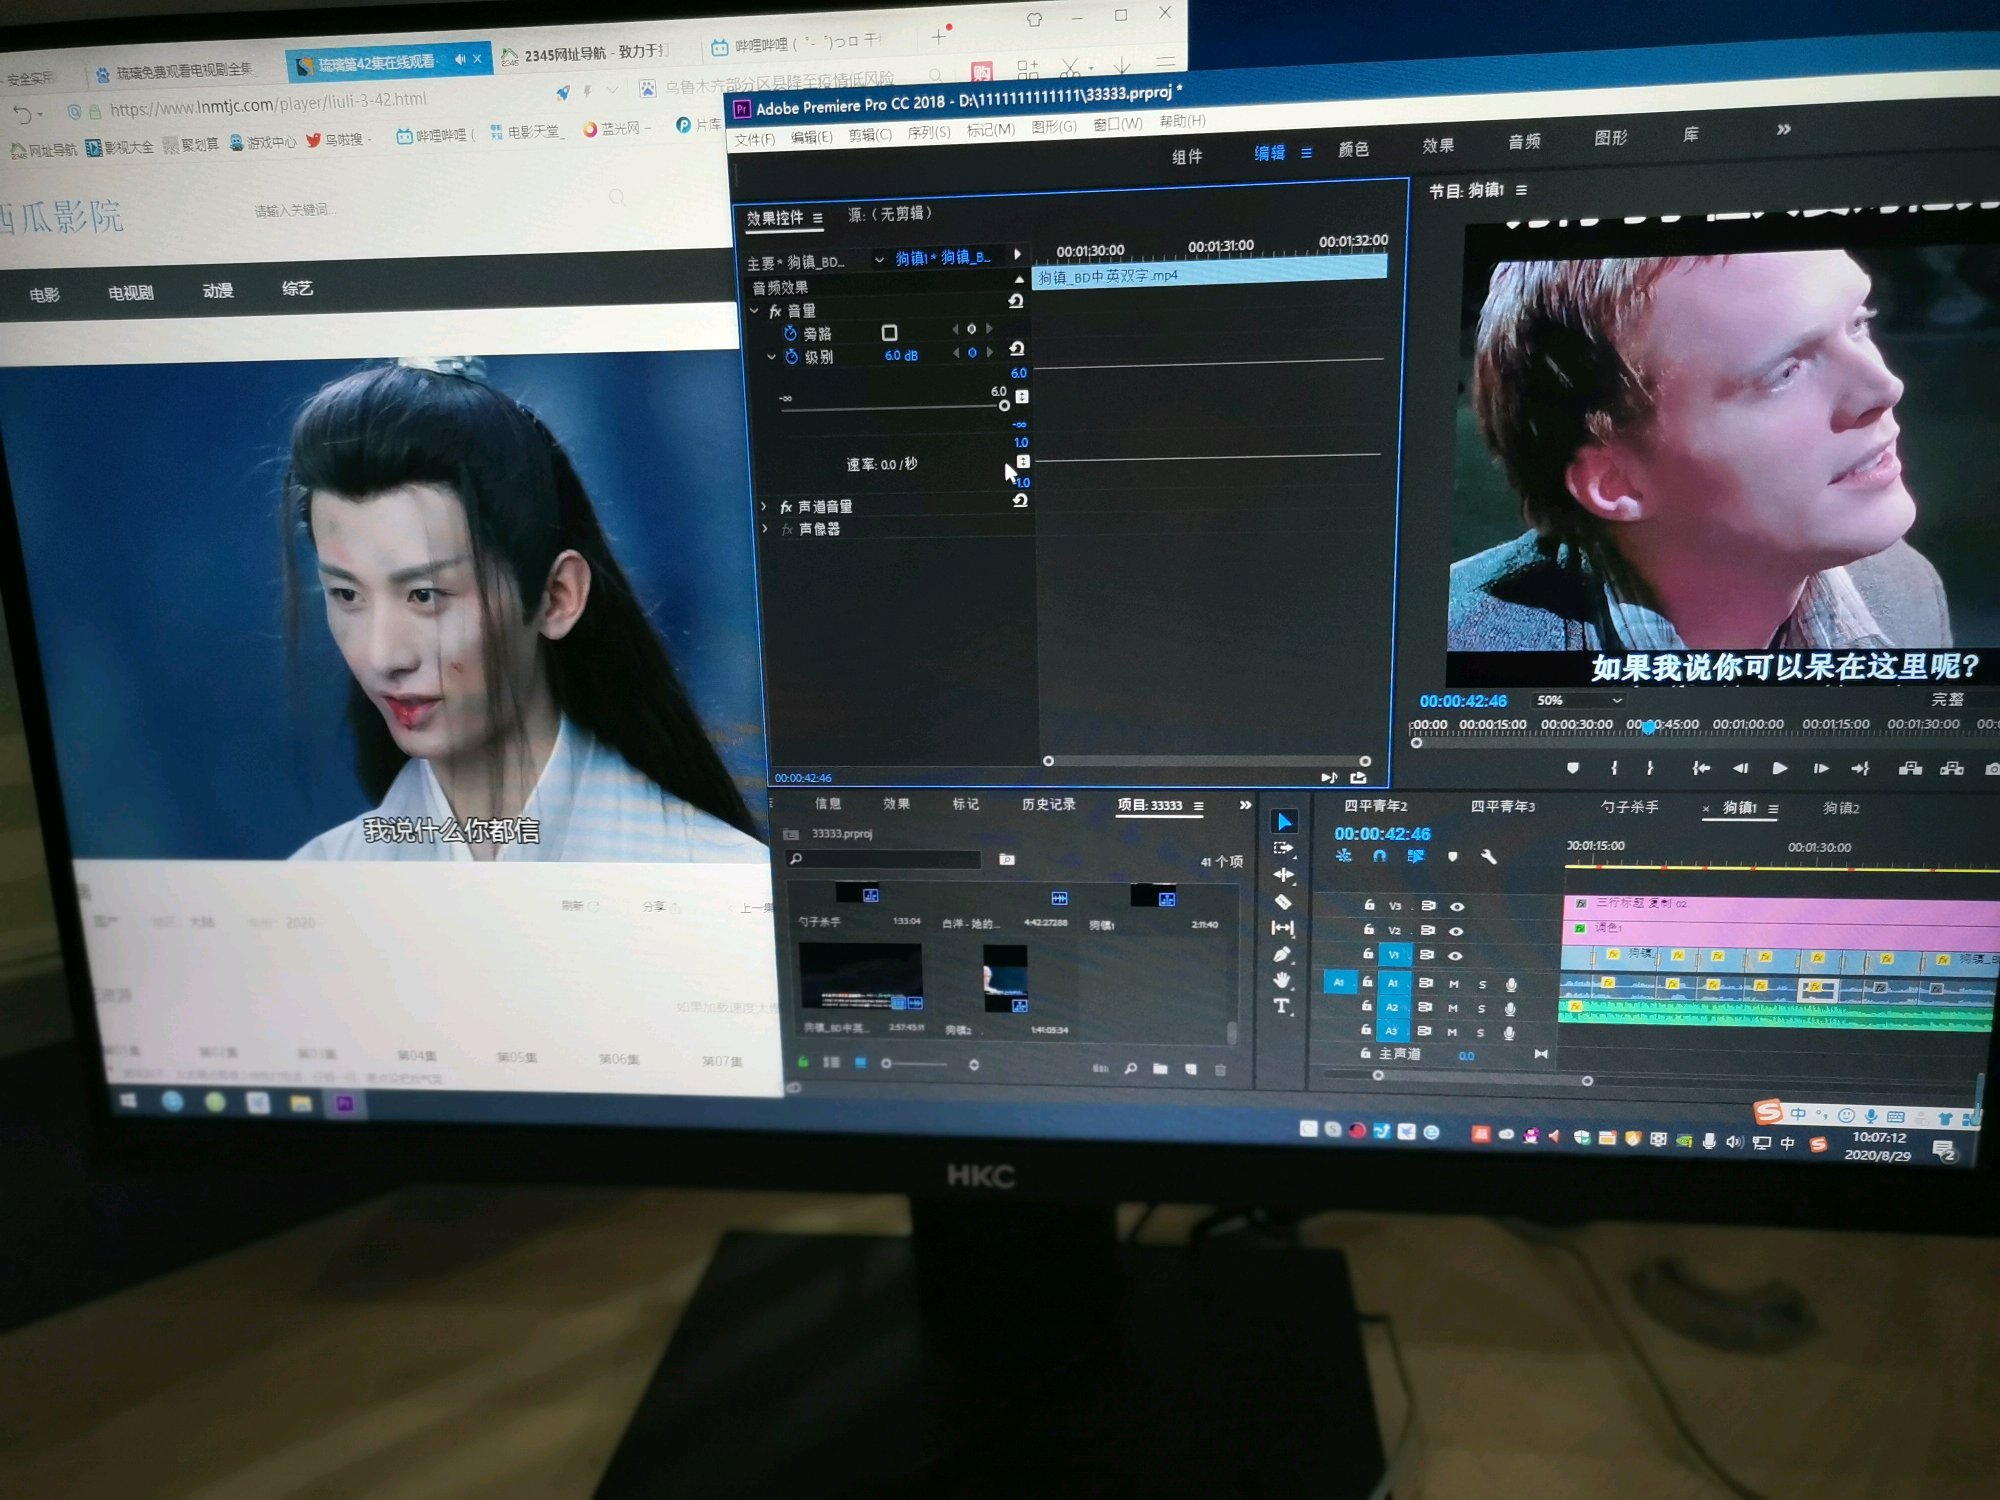Hide track V1 output eye
The image size is (2000, 1500).
pos(1455,956)
